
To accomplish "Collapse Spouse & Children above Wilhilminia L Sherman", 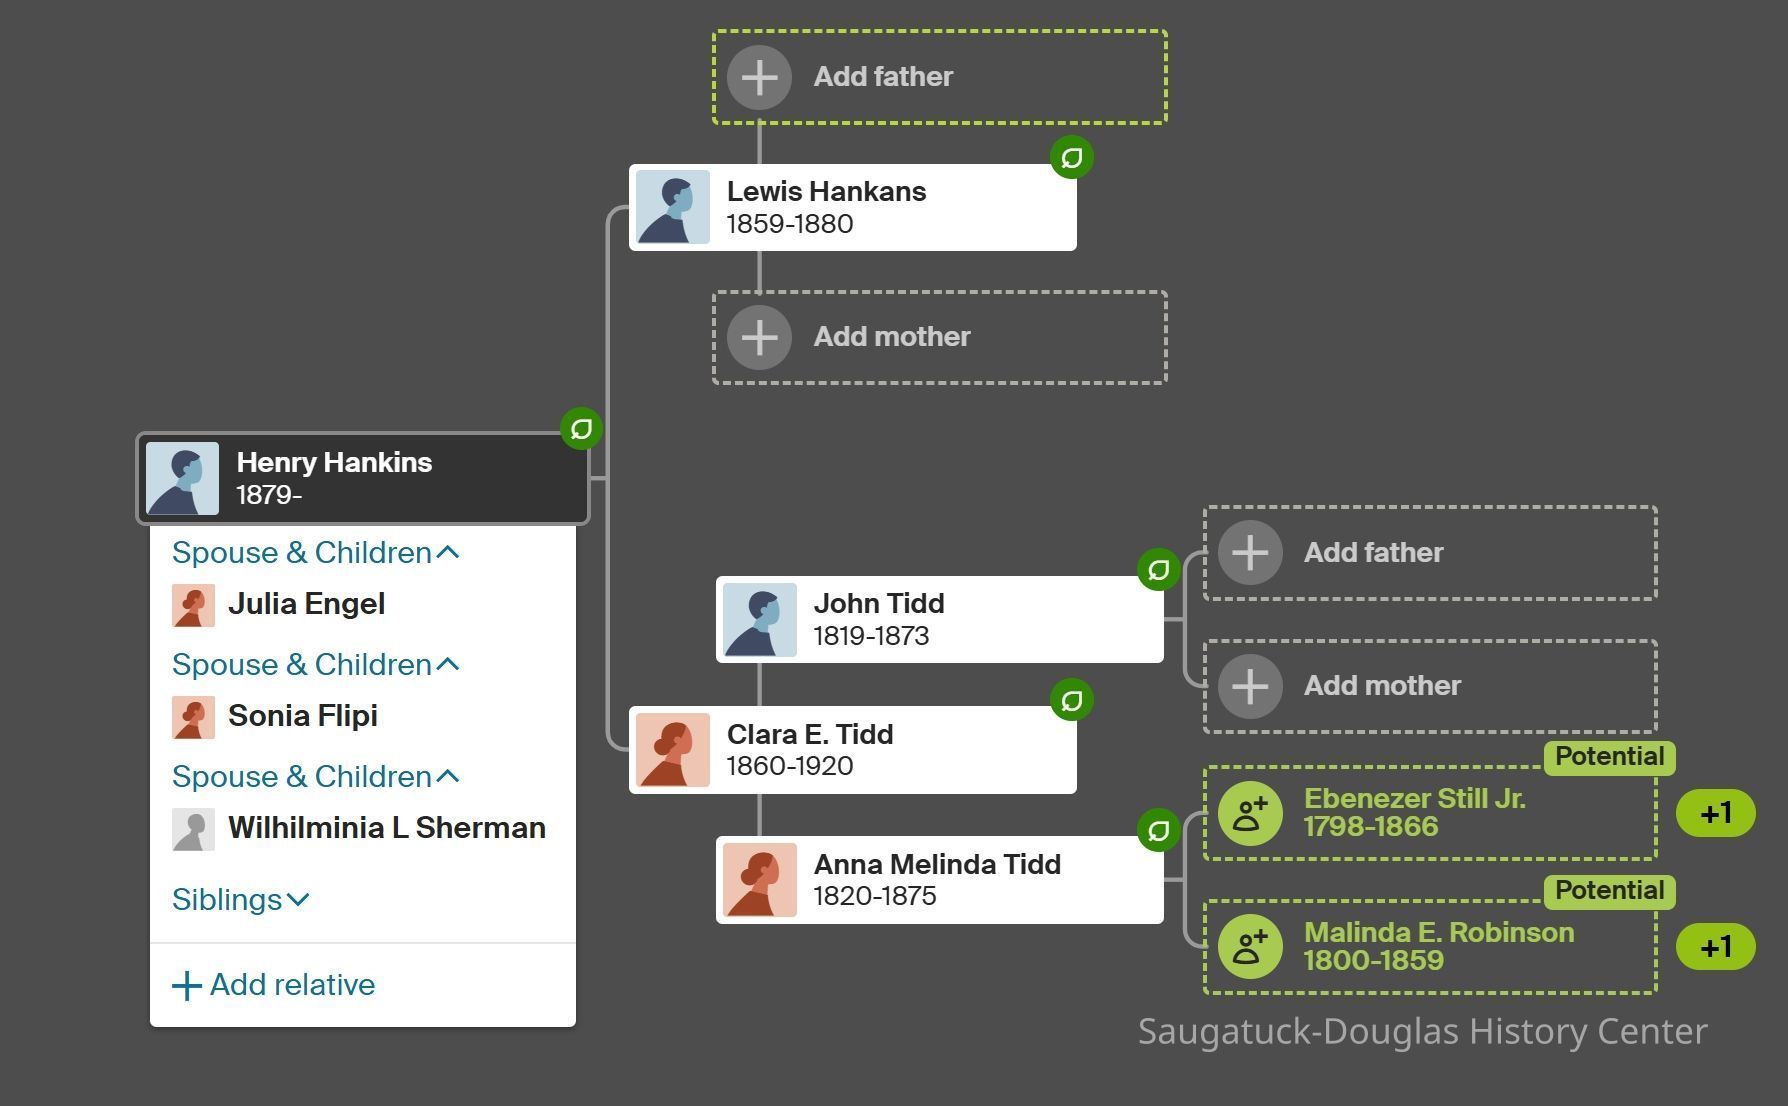I will click(x=315, y=777).
